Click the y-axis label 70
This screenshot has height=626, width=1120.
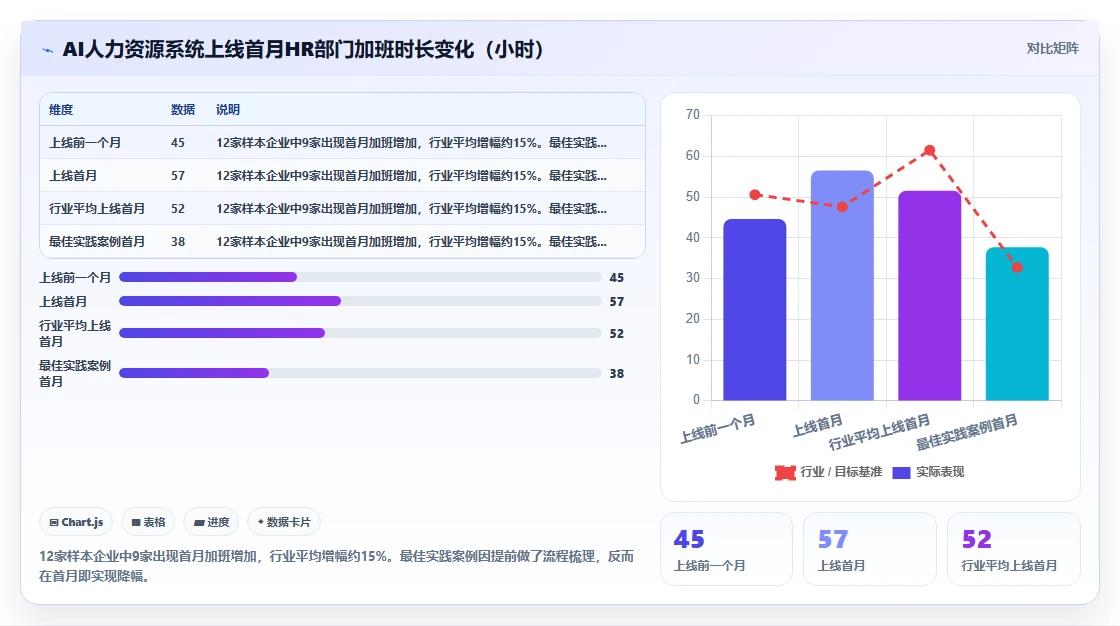click(692, 114)
